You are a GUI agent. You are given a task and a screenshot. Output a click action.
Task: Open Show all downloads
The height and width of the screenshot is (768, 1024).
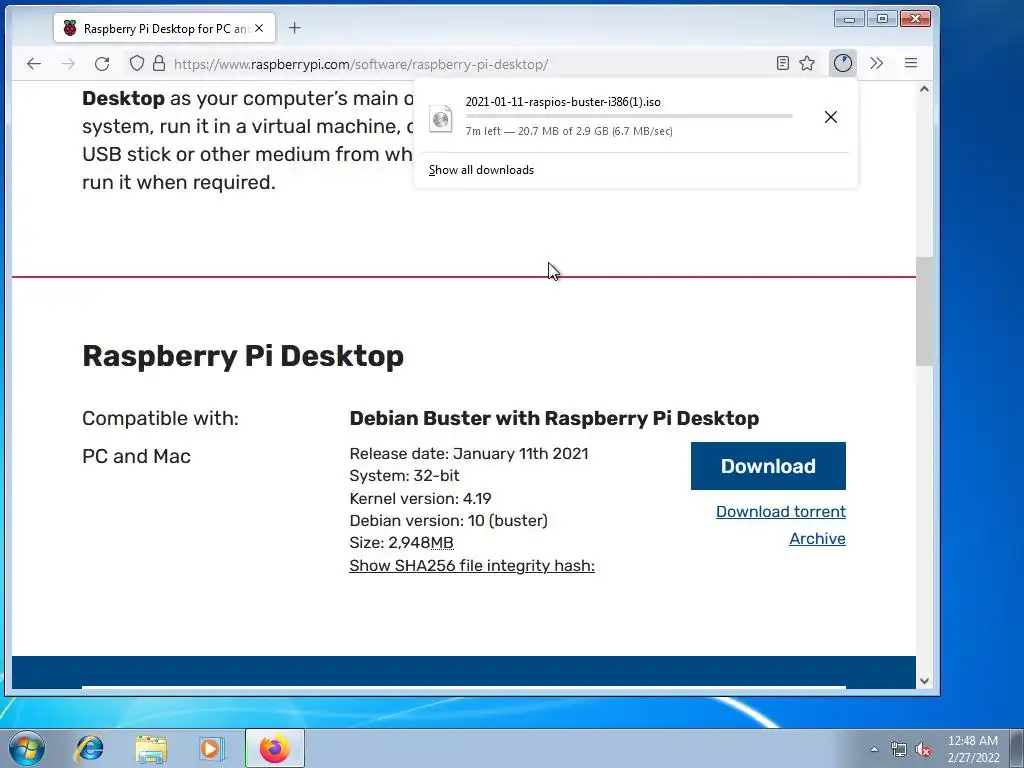click(481, 170)
